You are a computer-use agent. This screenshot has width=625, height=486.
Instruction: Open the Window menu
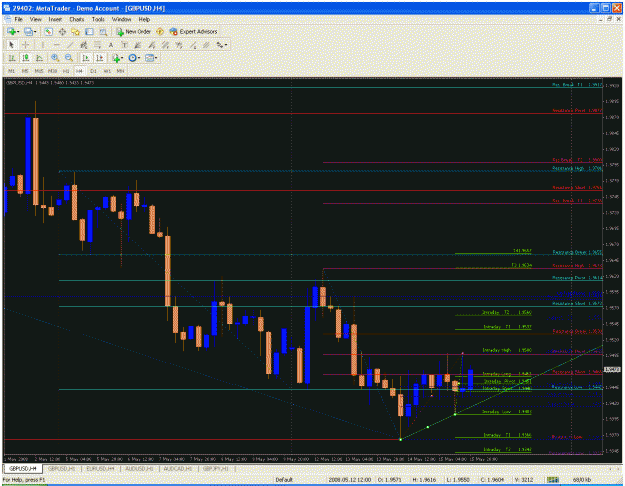click(121, 19)
